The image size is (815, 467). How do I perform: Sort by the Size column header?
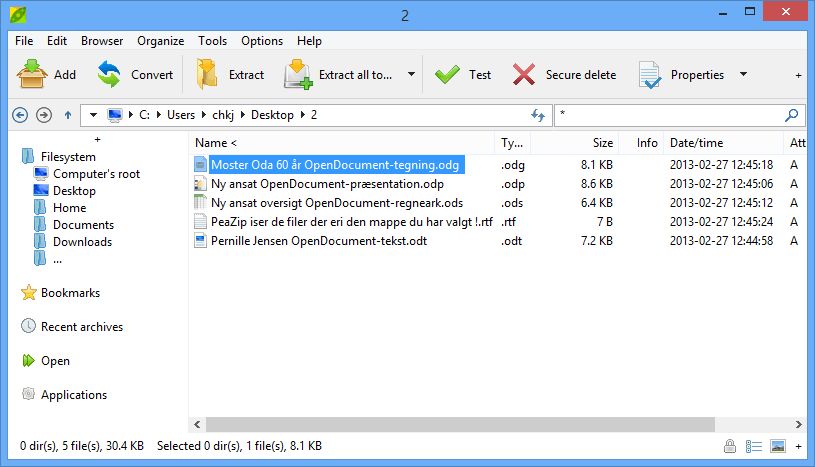tap(575, 142)
